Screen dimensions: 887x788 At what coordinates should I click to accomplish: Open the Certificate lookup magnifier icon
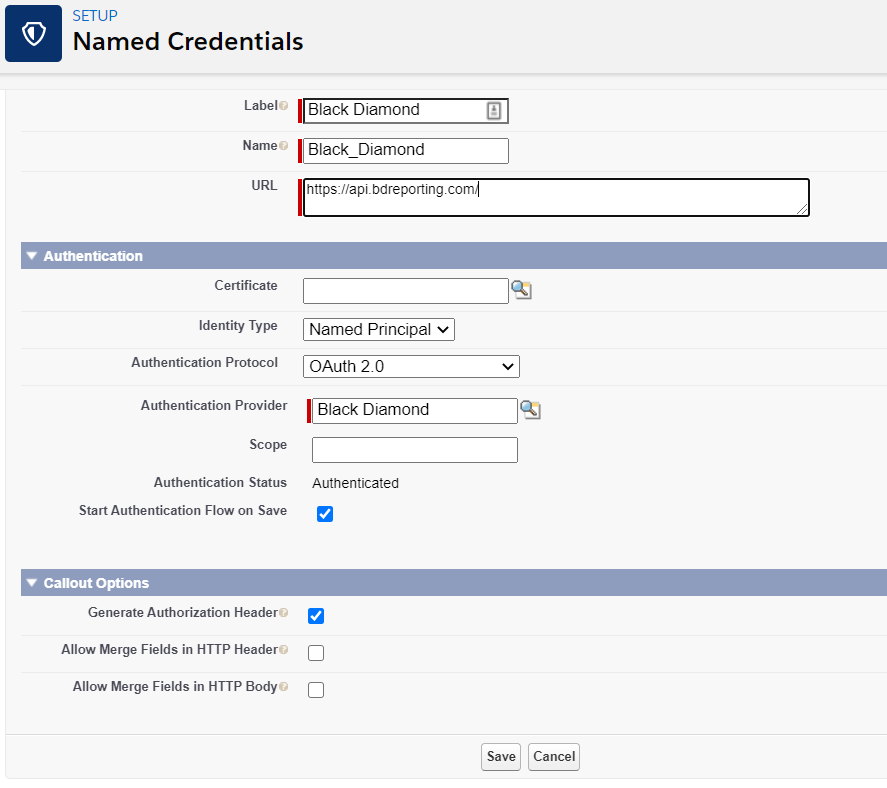[x=521, y=290]
